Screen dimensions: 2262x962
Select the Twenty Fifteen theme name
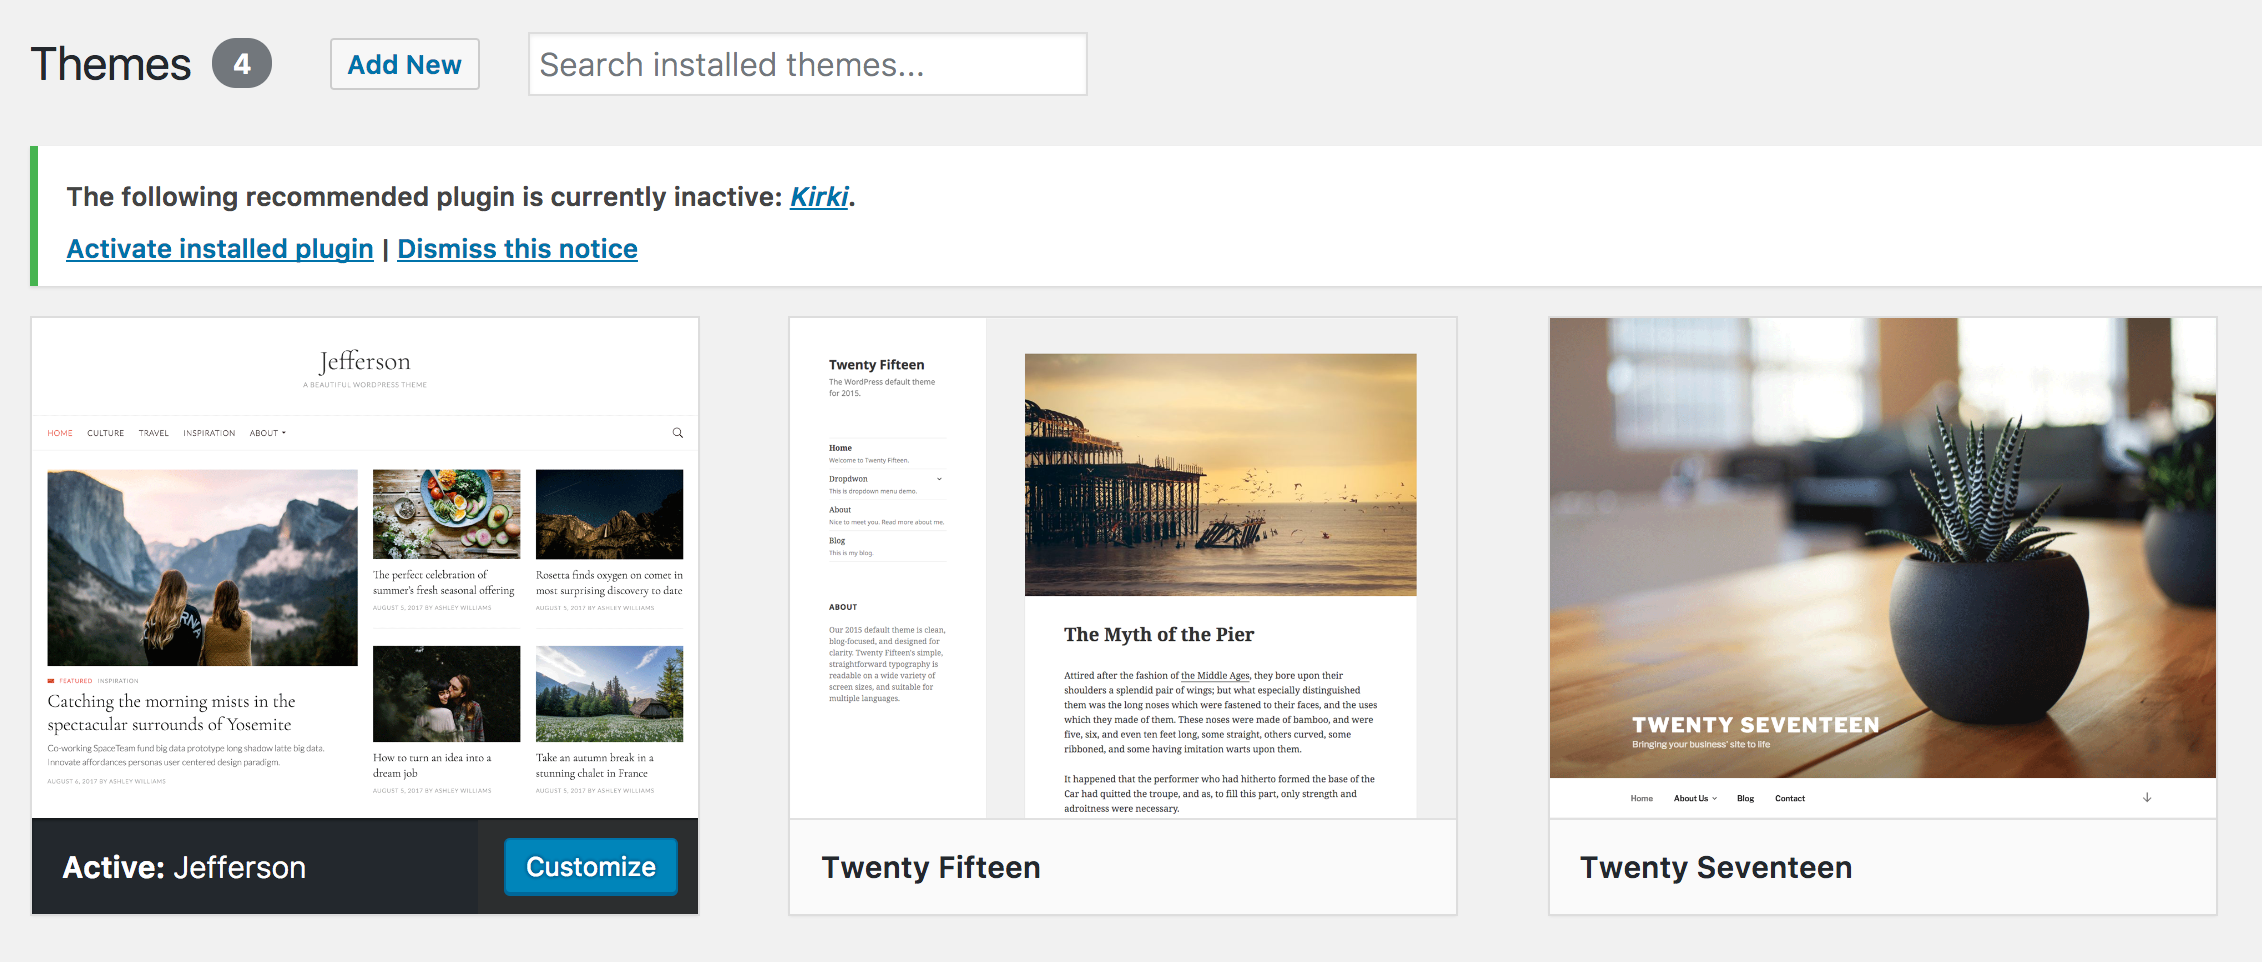coord(931,867)
